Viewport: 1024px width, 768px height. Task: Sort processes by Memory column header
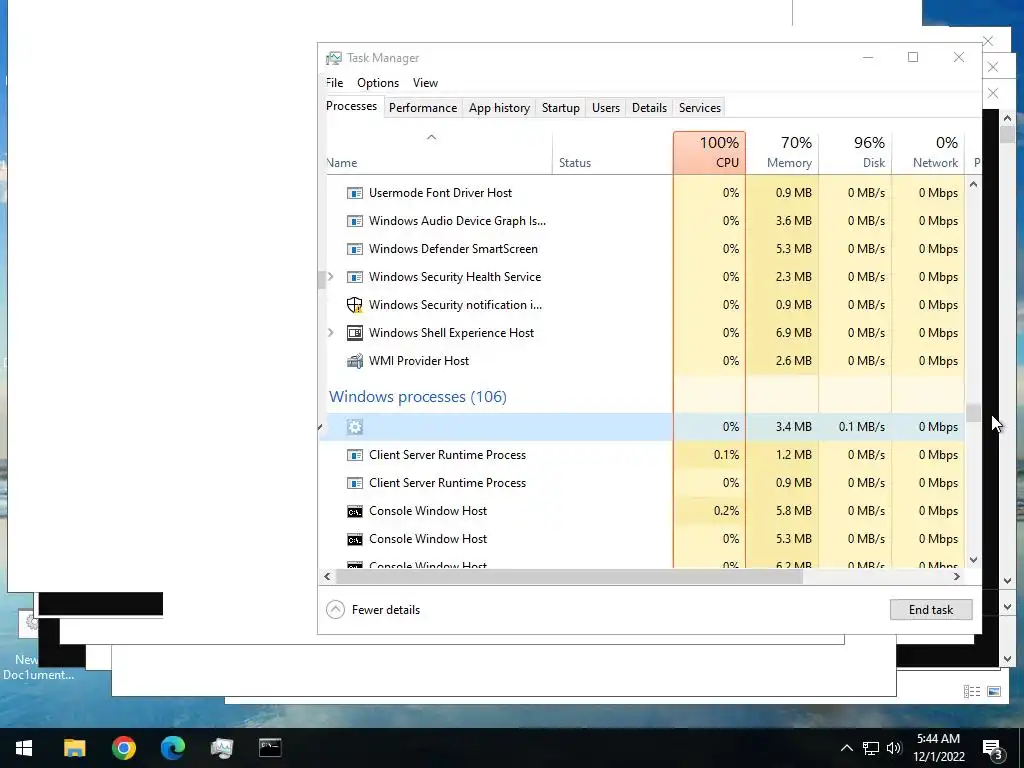click(782, 153)
